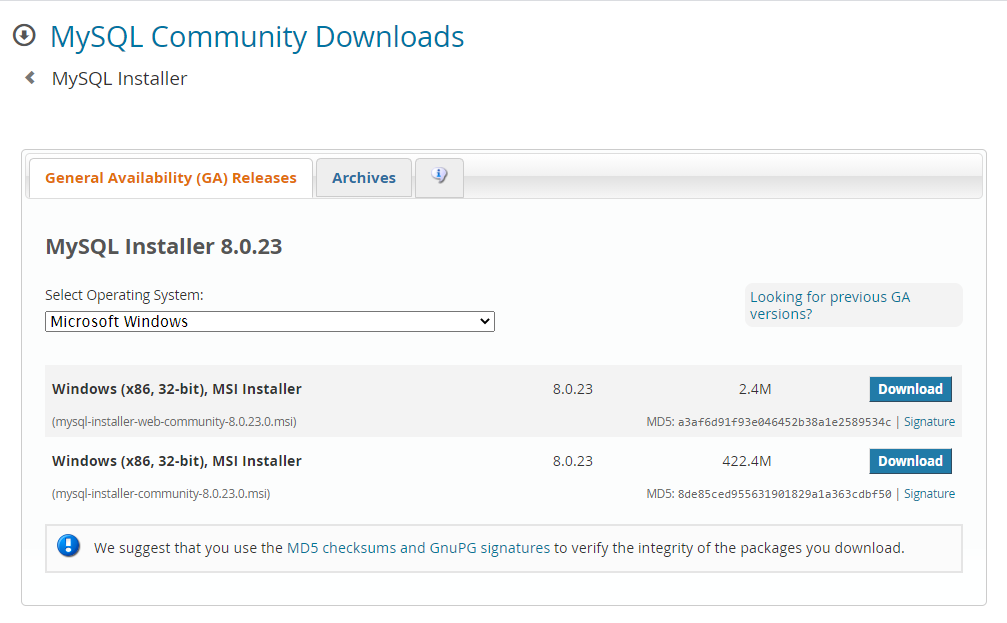
Task: Select MD5 value 8de85ced955631901829a1a363cdbf50
Action: coord(784,494)
